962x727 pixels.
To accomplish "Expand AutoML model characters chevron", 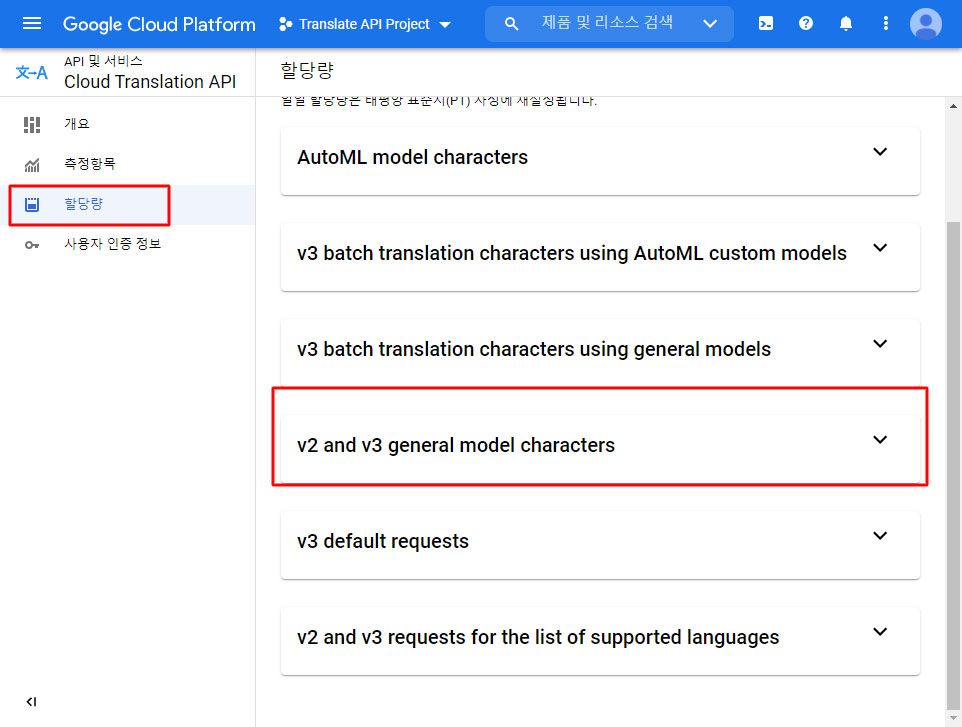I will coord(880,152).
